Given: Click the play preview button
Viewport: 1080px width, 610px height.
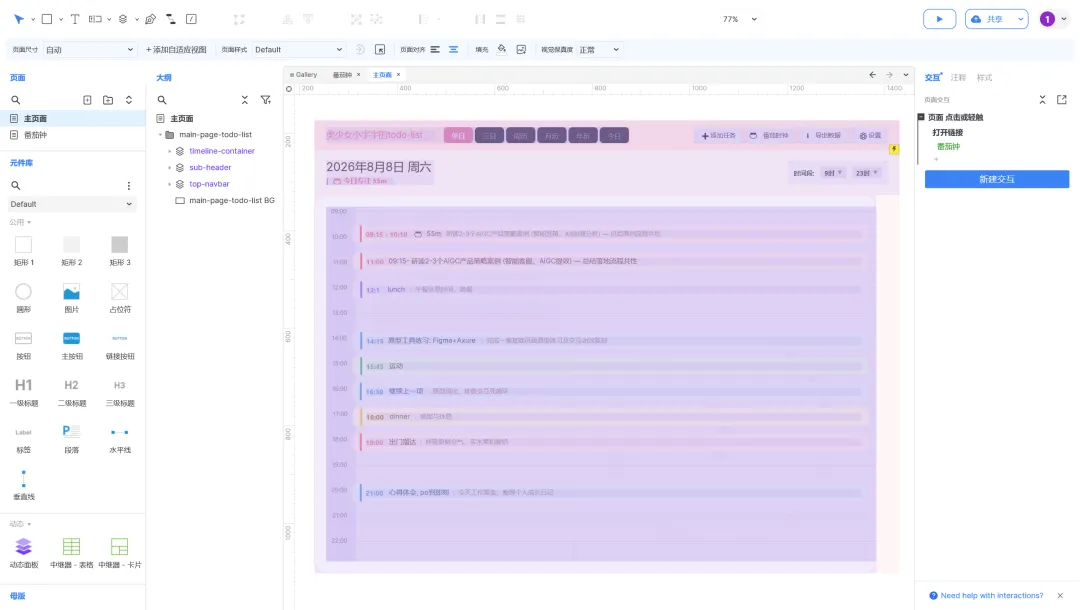Looking at the screenshot, I should [x=939, y=19].
